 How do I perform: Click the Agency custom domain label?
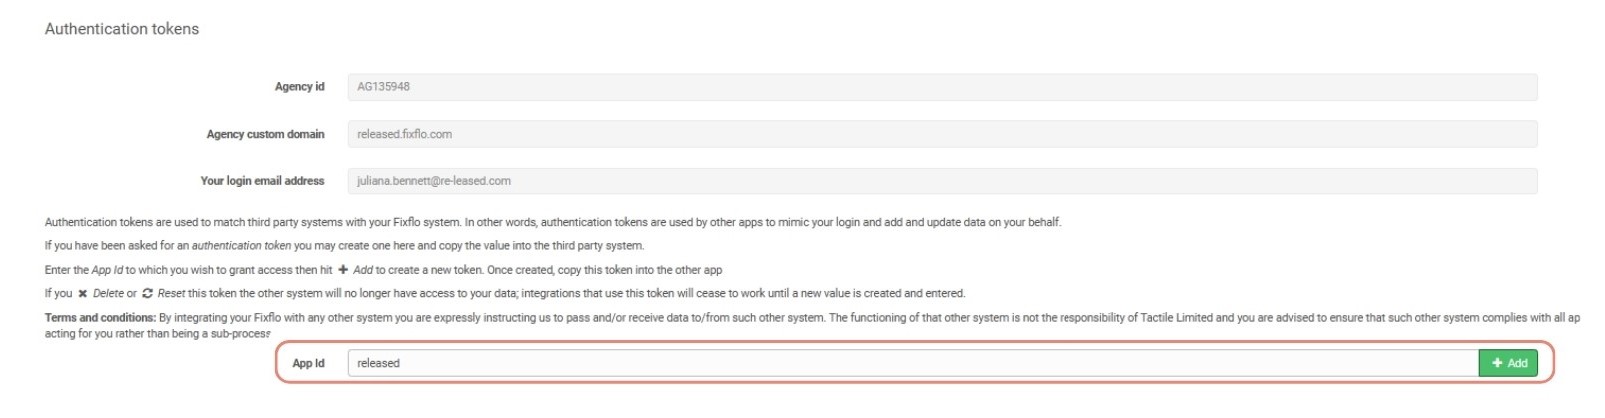tap(266, 134)
